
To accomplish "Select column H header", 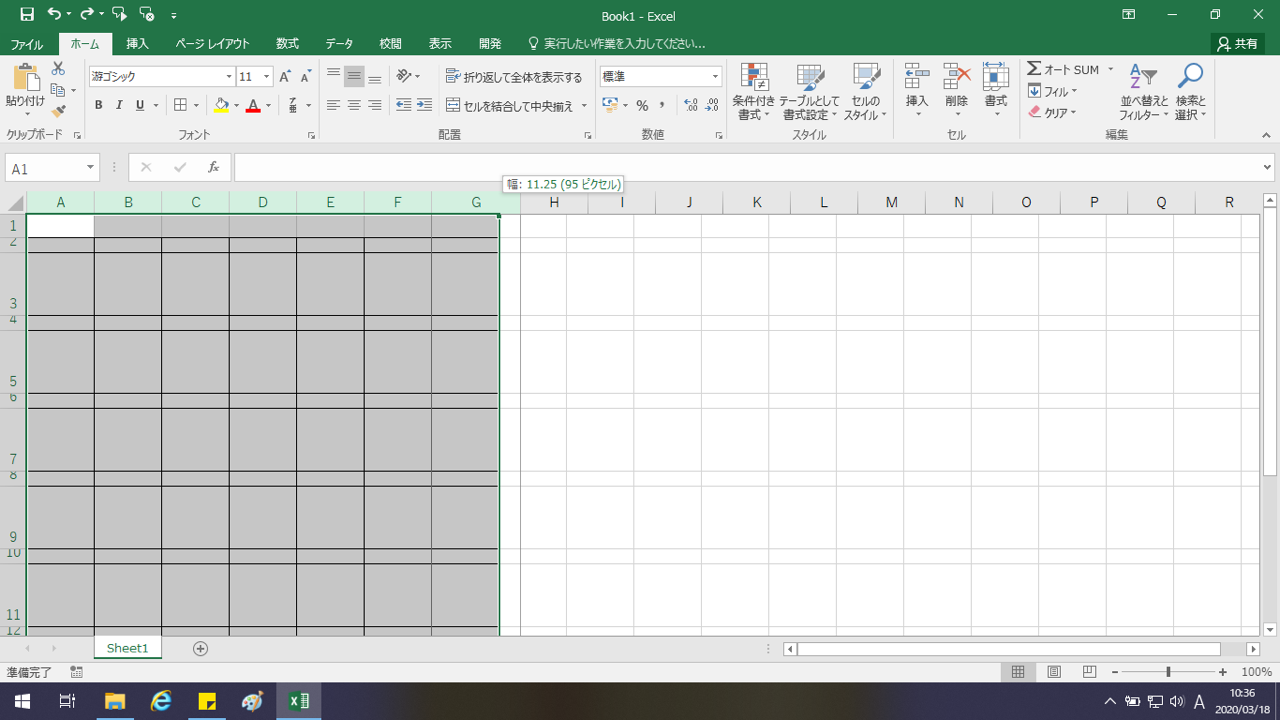I will 554,202.
